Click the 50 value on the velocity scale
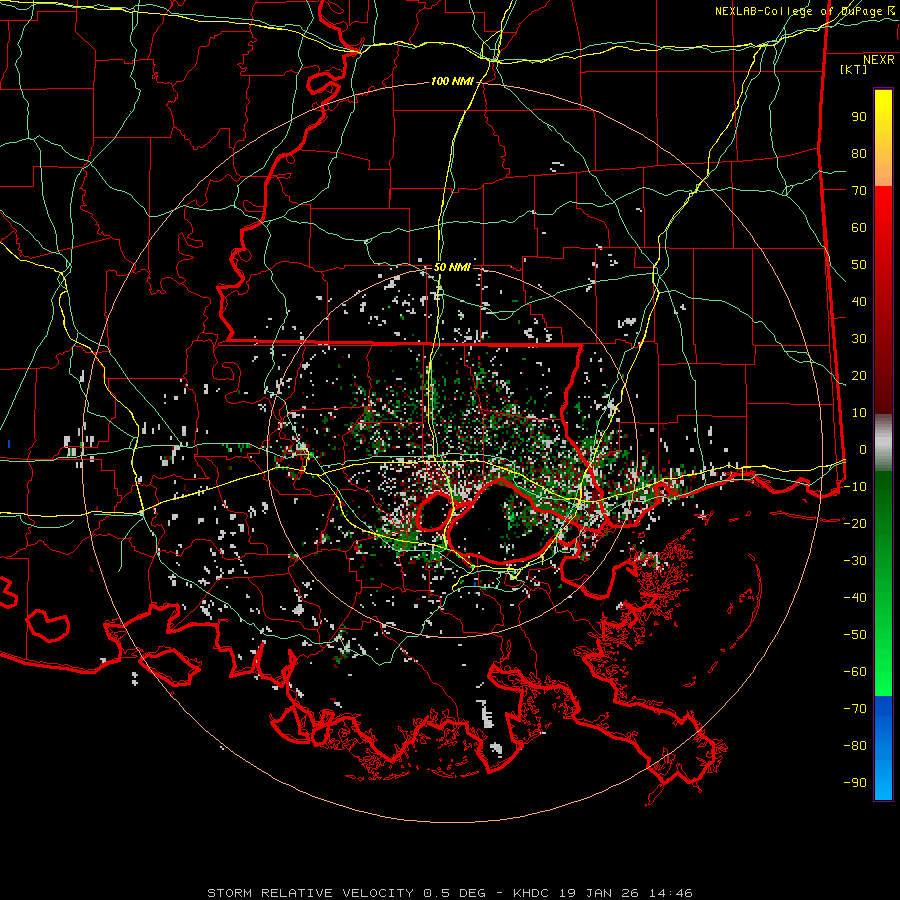 tap(859, 265)
